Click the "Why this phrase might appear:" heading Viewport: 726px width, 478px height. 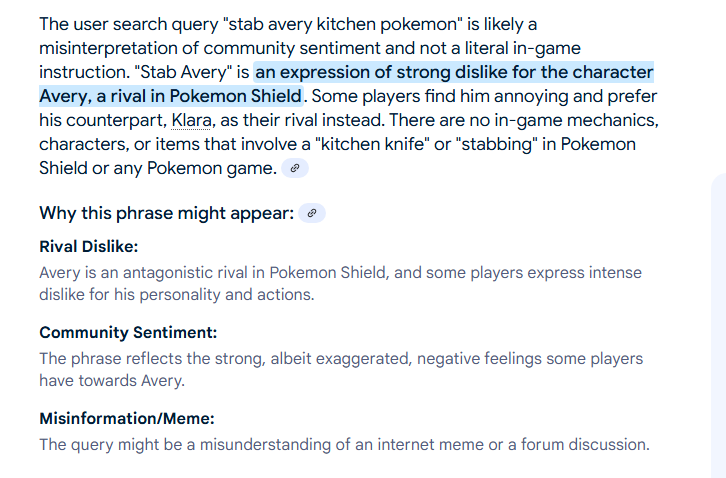(167, 213)
